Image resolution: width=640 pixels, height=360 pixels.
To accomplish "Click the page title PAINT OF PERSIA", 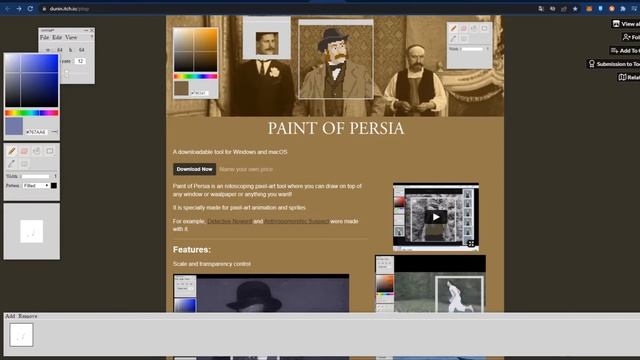I will pyautogui.click(x=336, y=129).
